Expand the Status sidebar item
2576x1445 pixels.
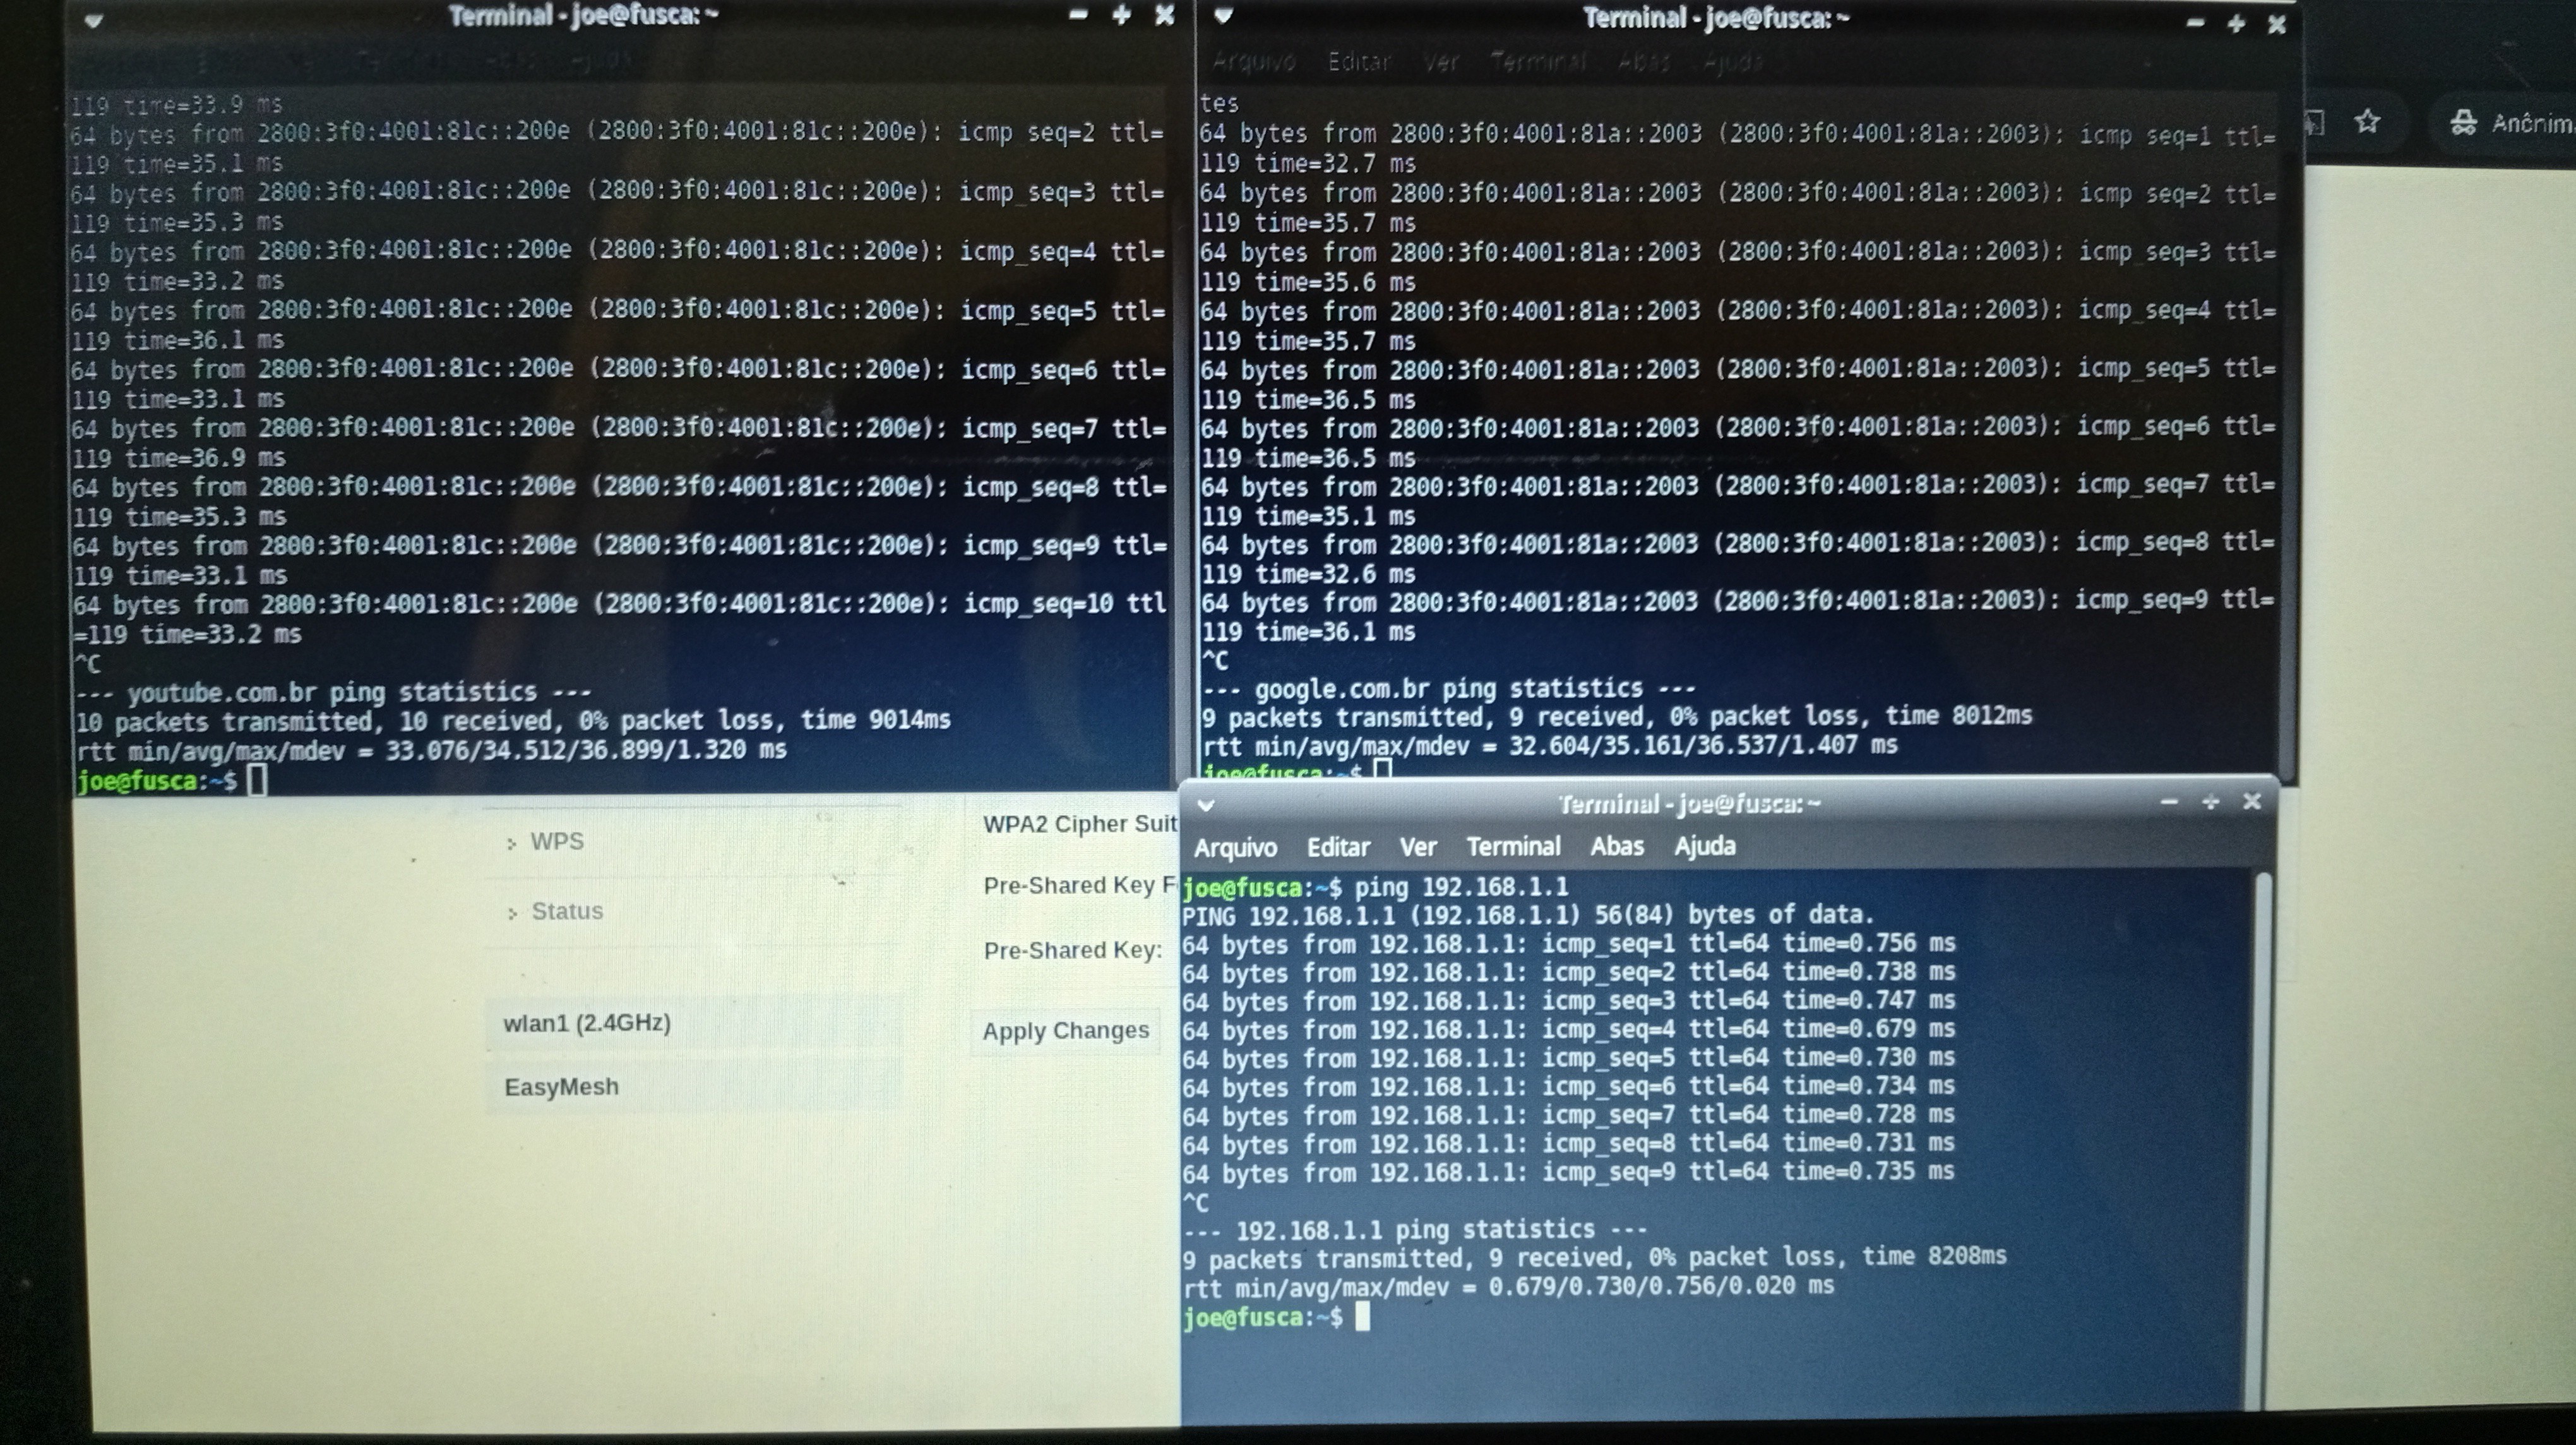(x=566, y=911)
